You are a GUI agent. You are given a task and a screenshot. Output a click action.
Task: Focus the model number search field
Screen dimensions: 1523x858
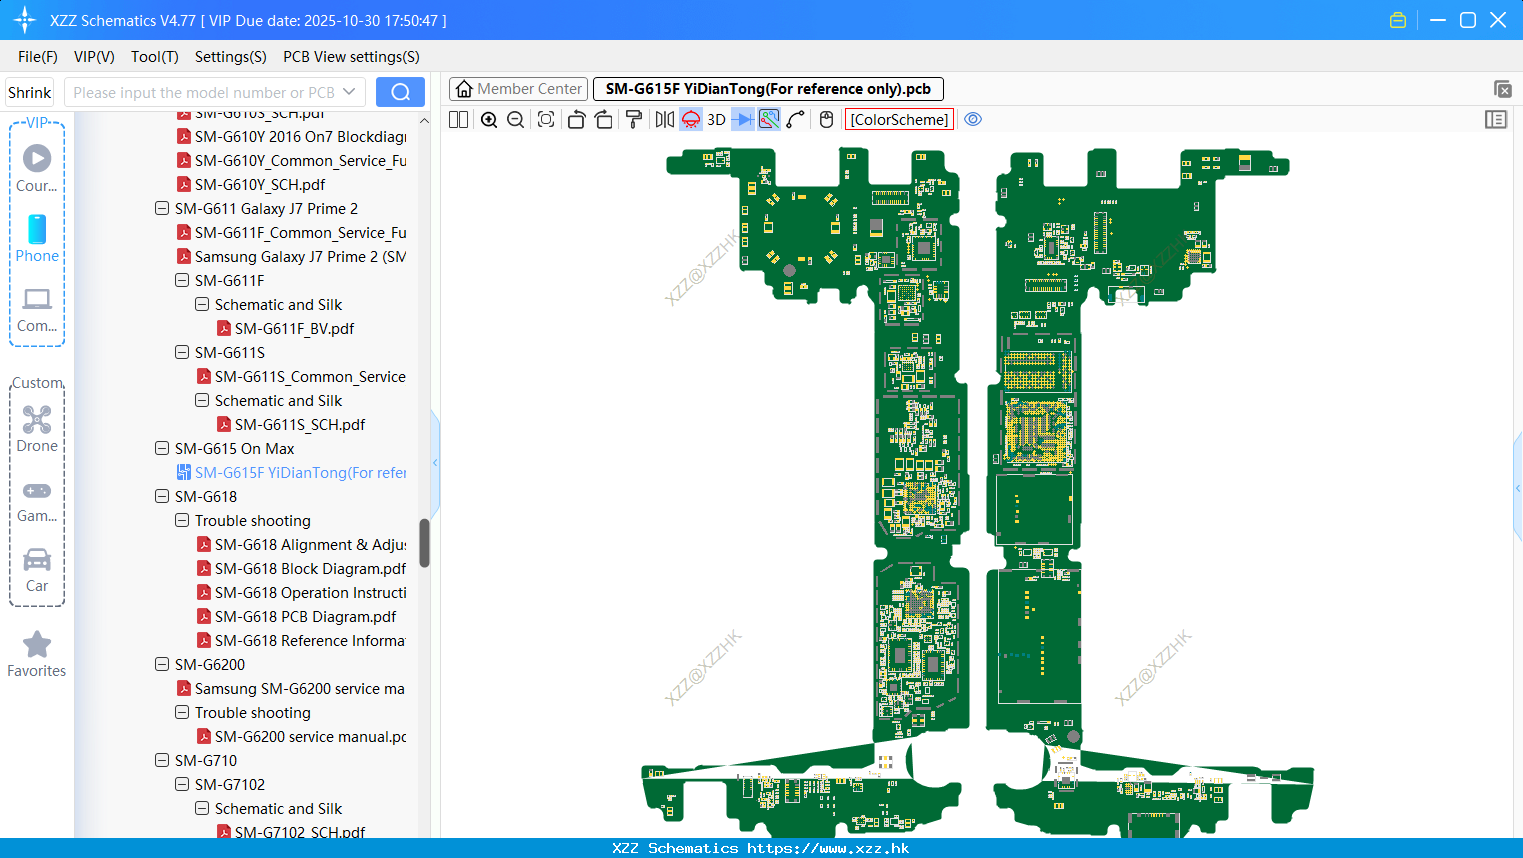coord(203,92)
